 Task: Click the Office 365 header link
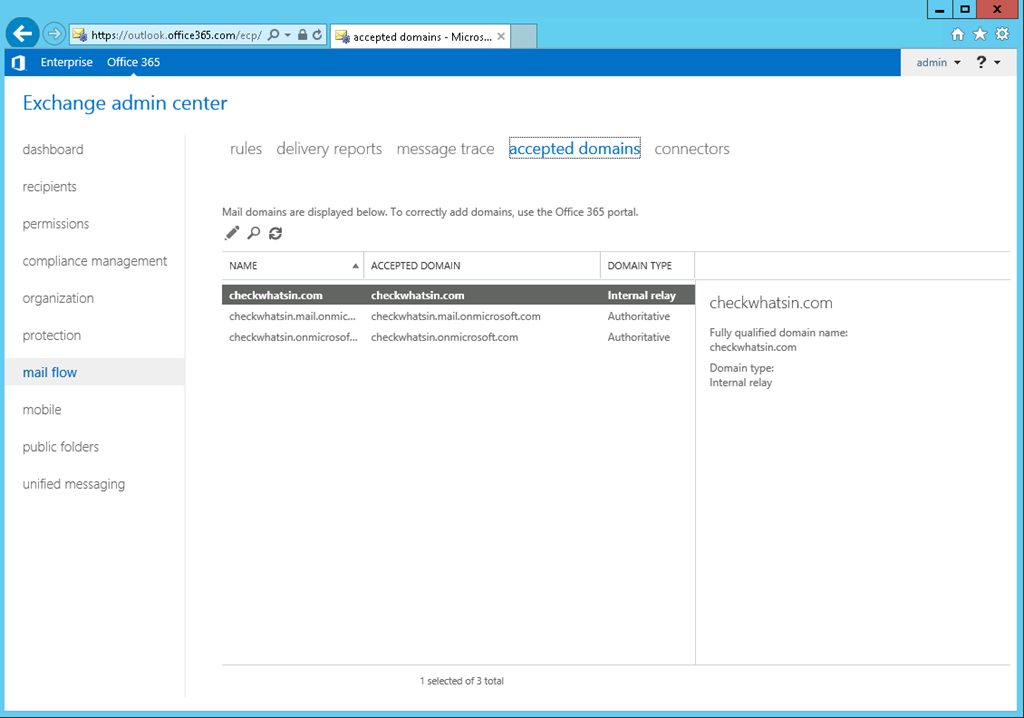point(133,62)
